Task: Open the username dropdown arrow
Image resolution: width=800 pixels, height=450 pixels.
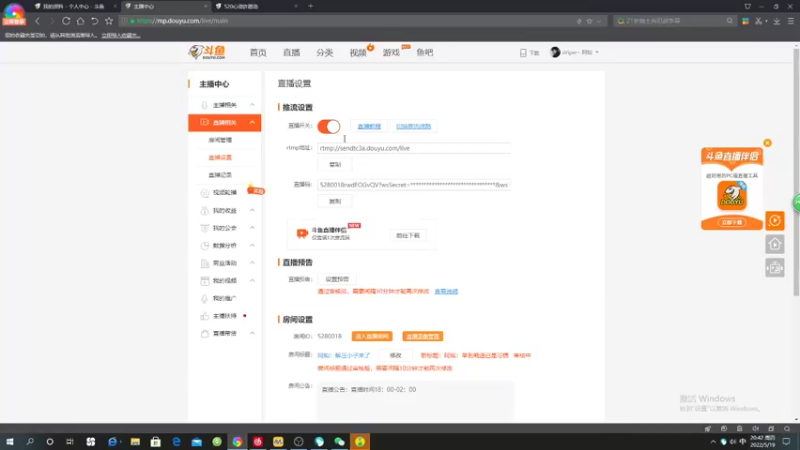Action: coord(597,53)
